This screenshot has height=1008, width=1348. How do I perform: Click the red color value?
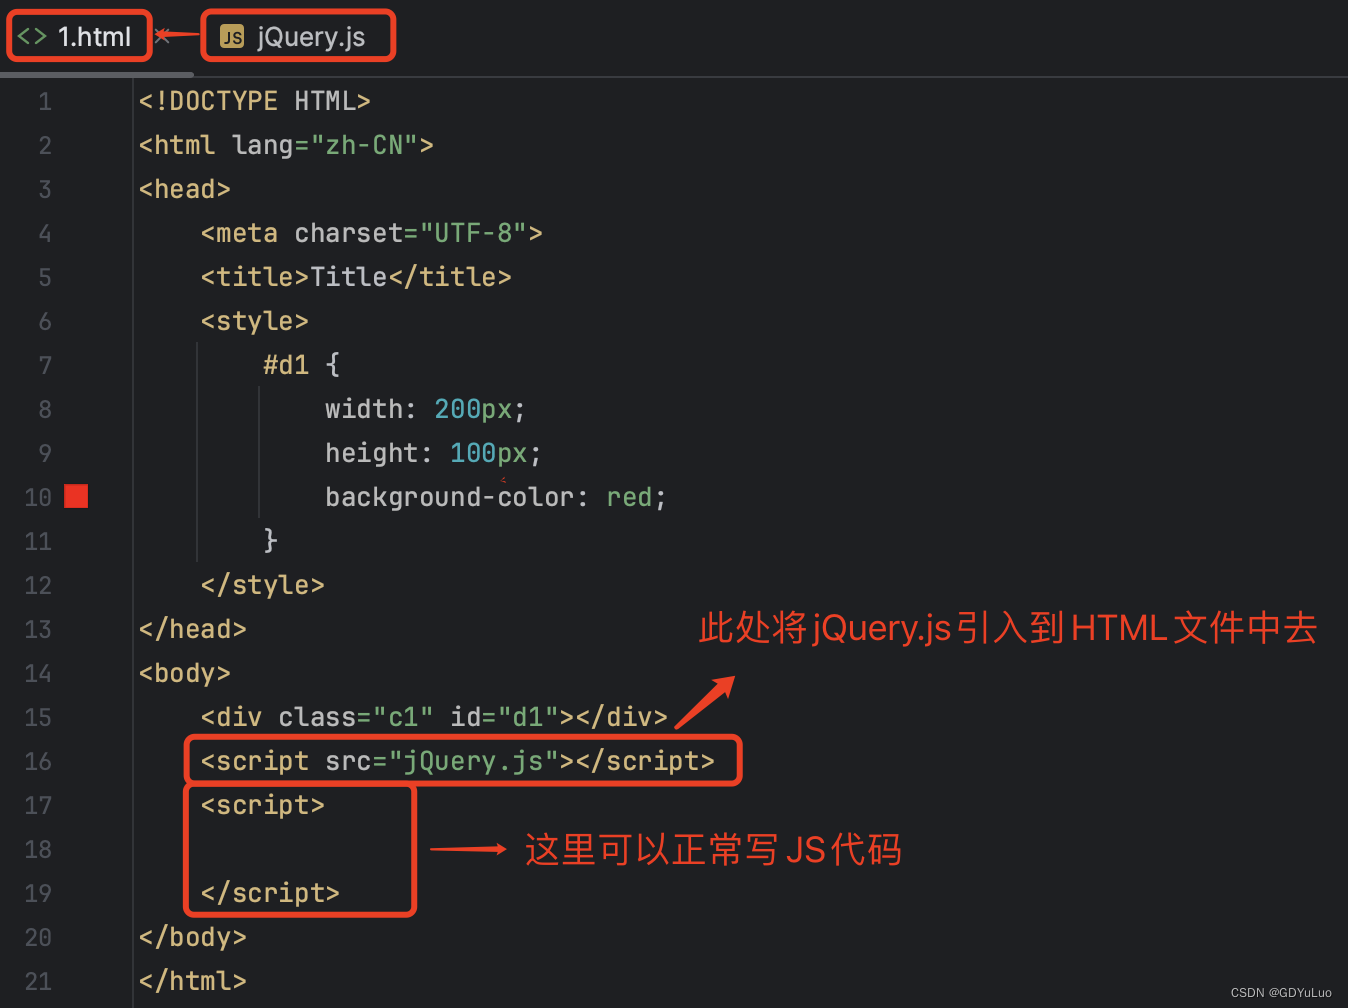pos(630,497)
